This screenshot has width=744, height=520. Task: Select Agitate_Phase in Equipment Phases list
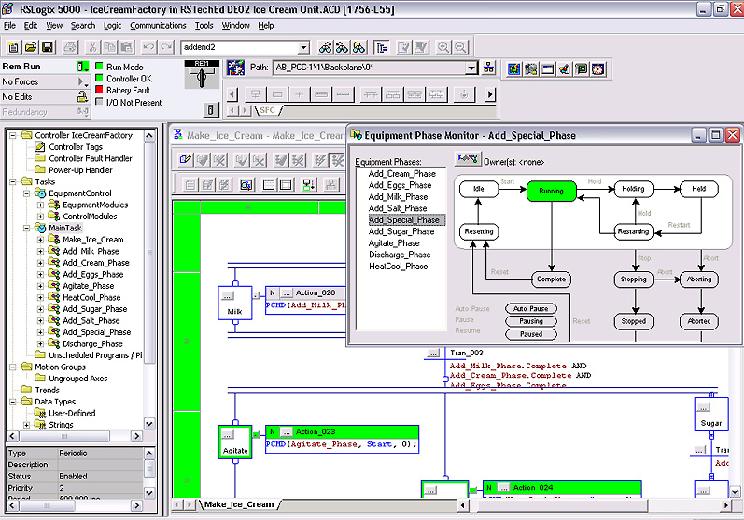pos(394,243)
